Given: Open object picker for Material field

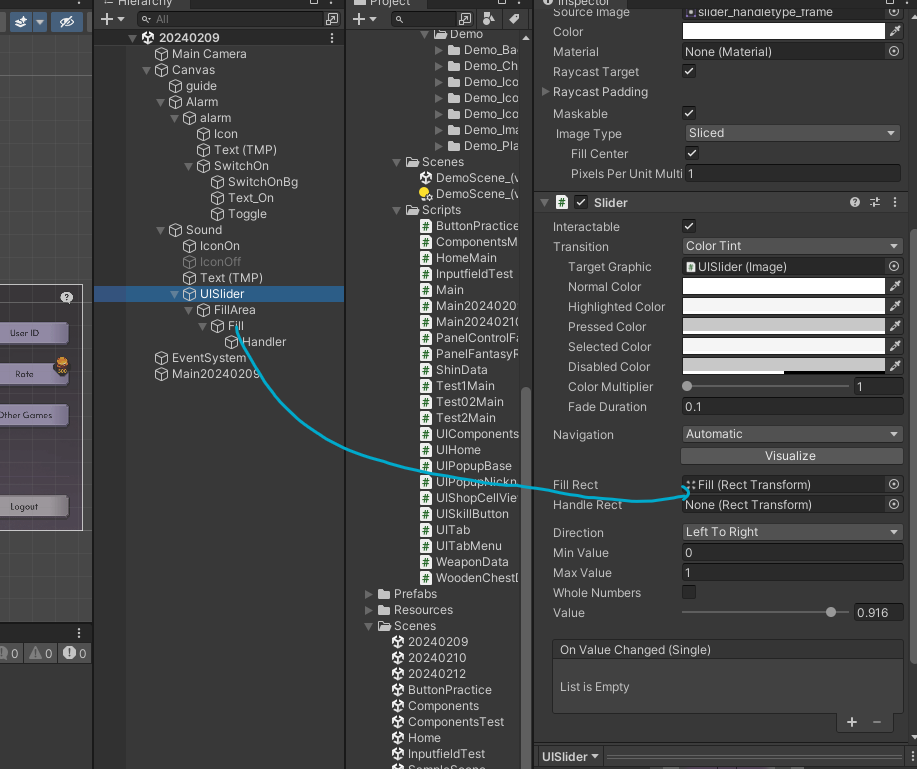Looking at the screenshot, I should point(894,51).
